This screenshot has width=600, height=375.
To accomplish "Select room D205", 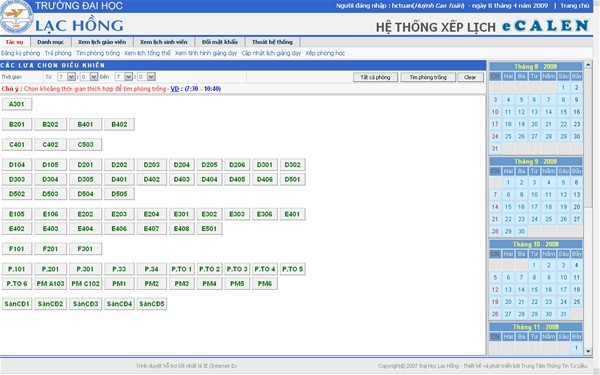I will click(x=209, y=165).
